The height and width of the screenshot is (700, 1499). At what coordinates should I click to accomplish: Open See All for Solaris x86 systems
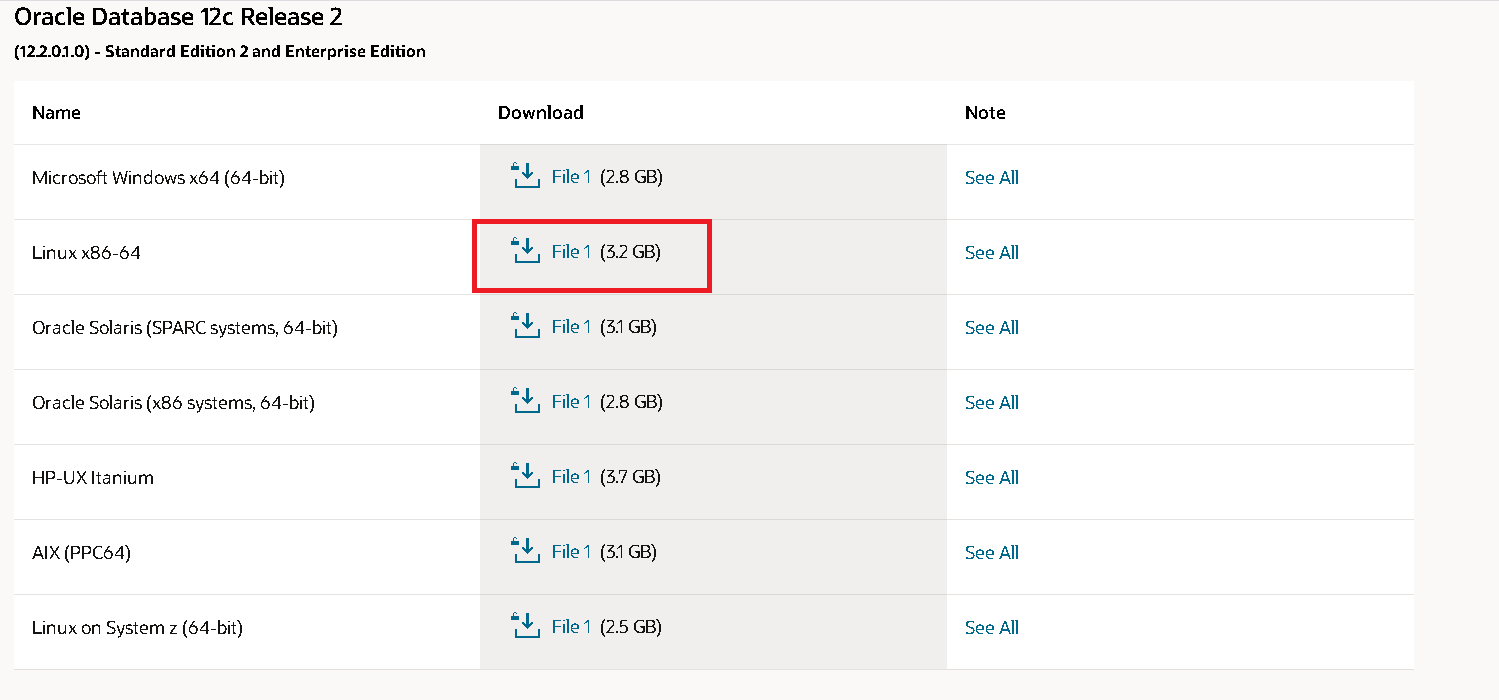coord(992,403)
